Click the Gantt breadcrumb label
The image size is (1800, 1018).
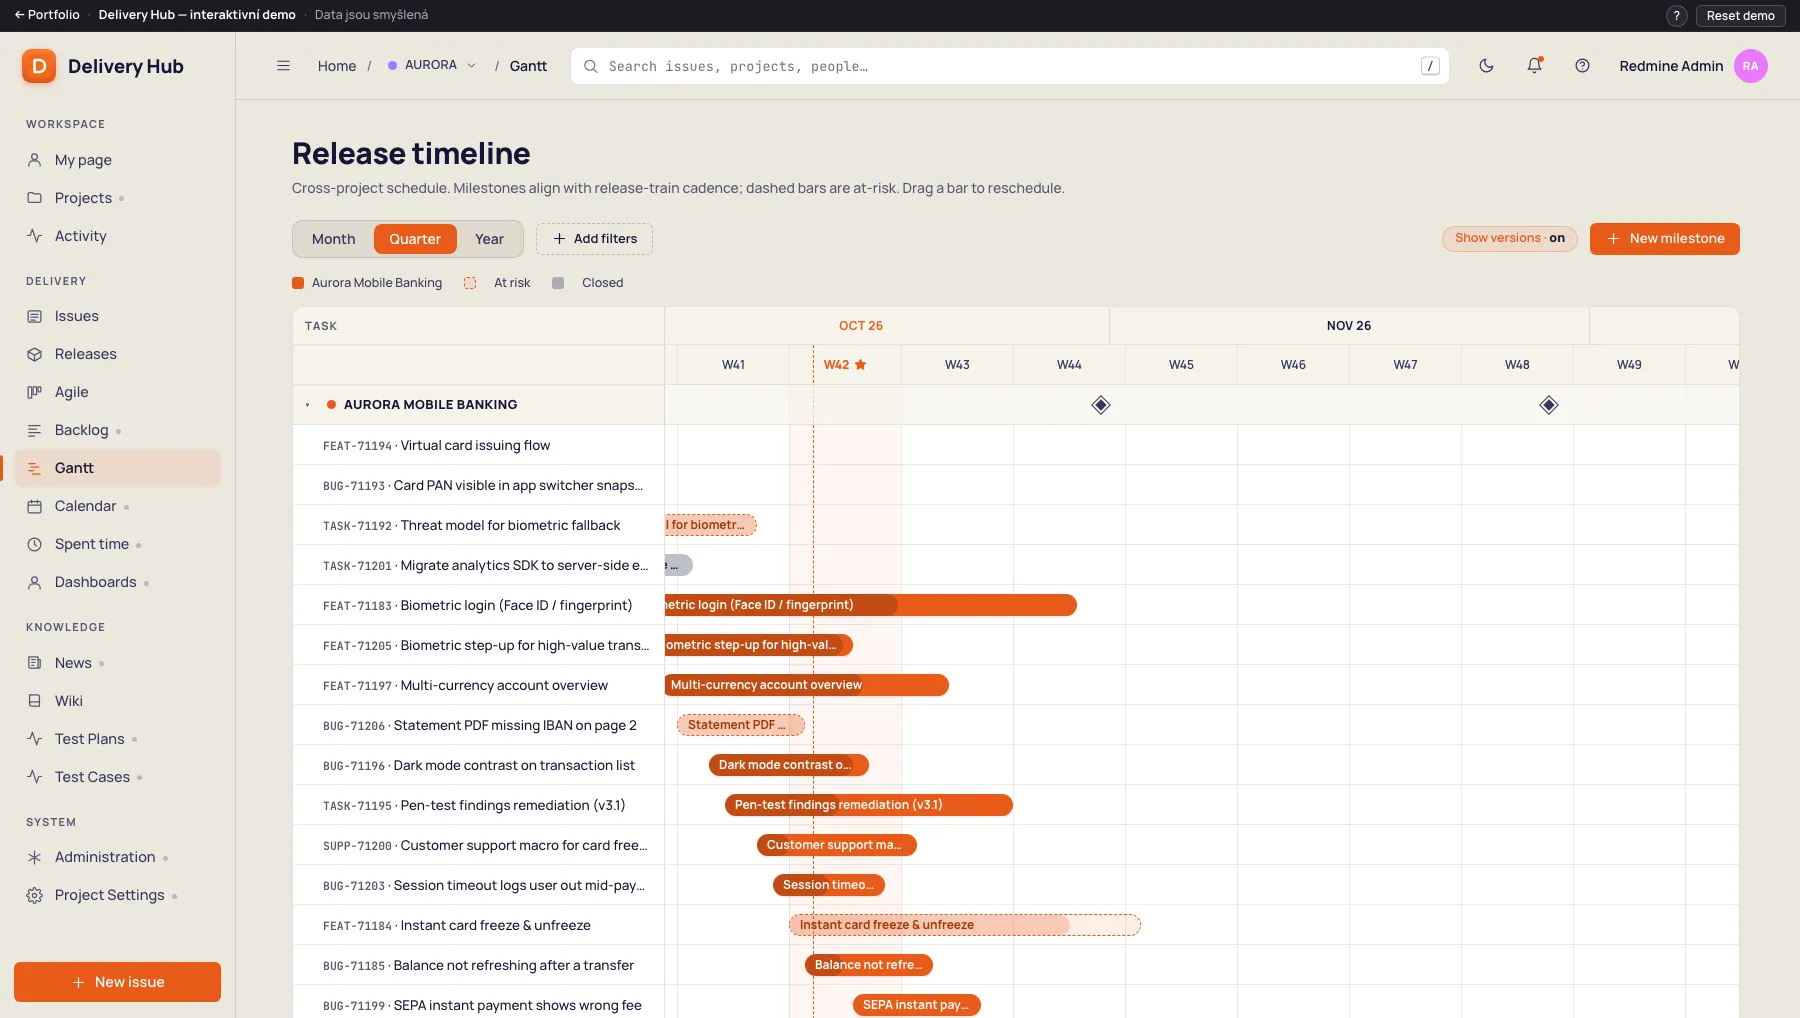tap(528, 66)
